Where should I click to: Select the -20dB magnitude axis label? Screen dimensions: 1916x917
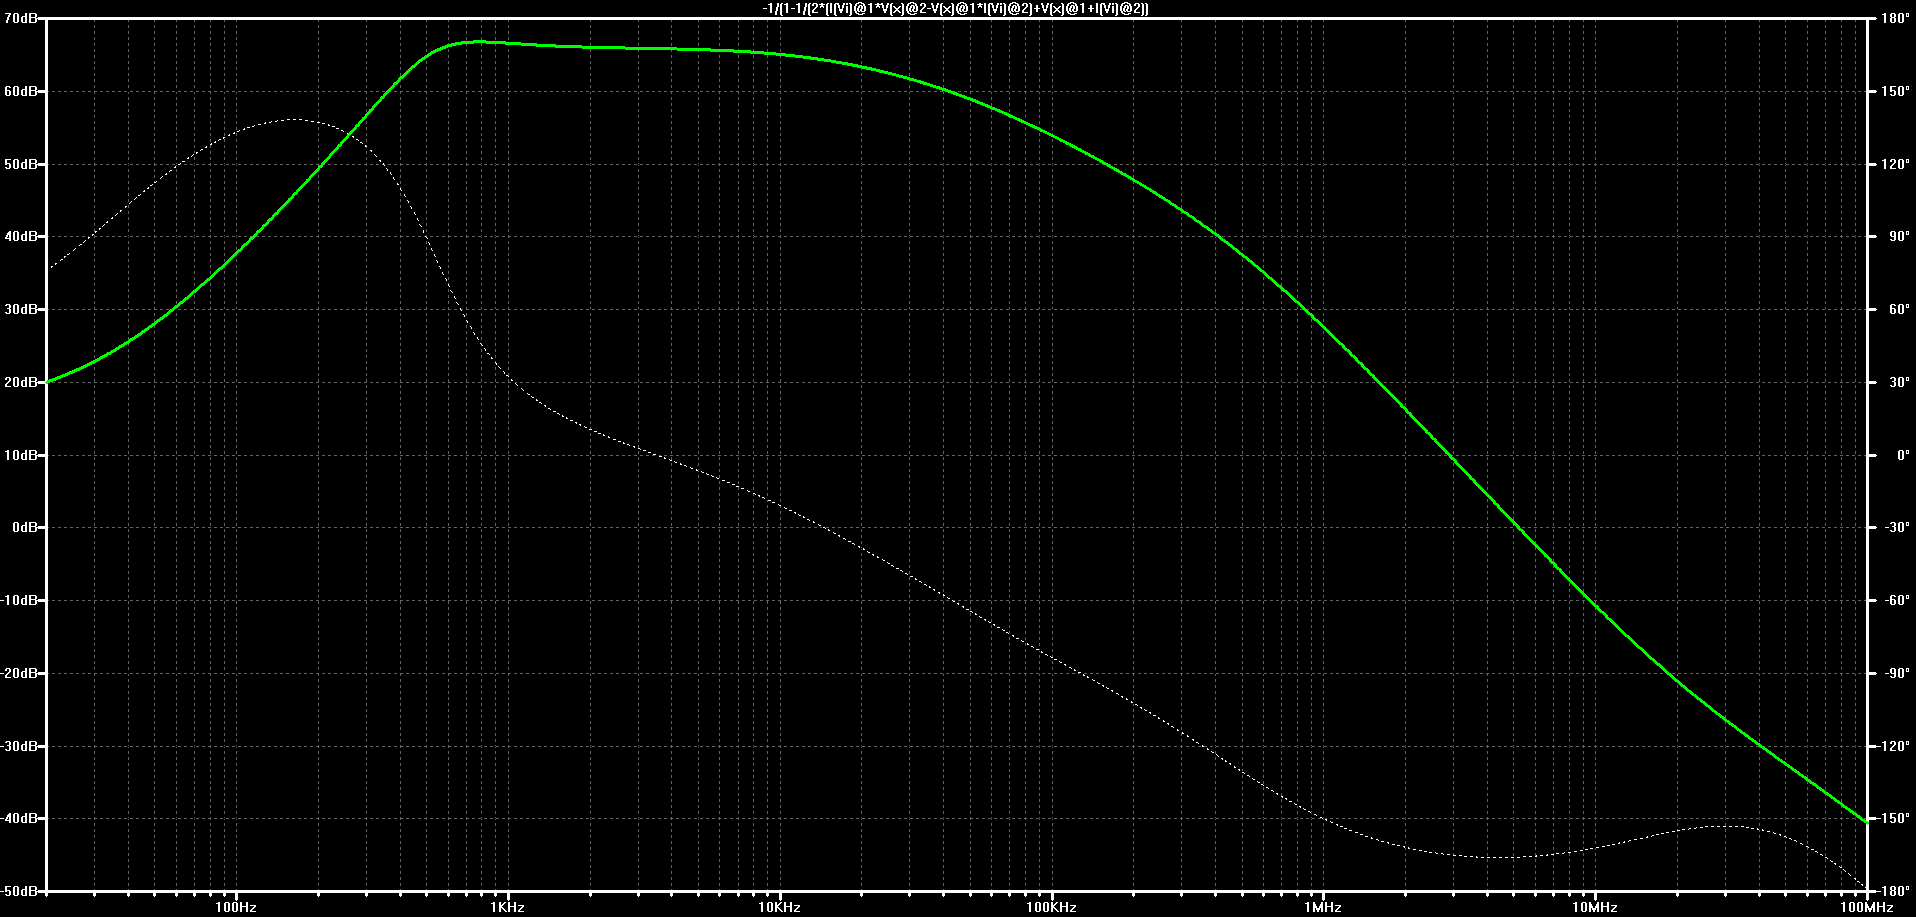(18, 673)
